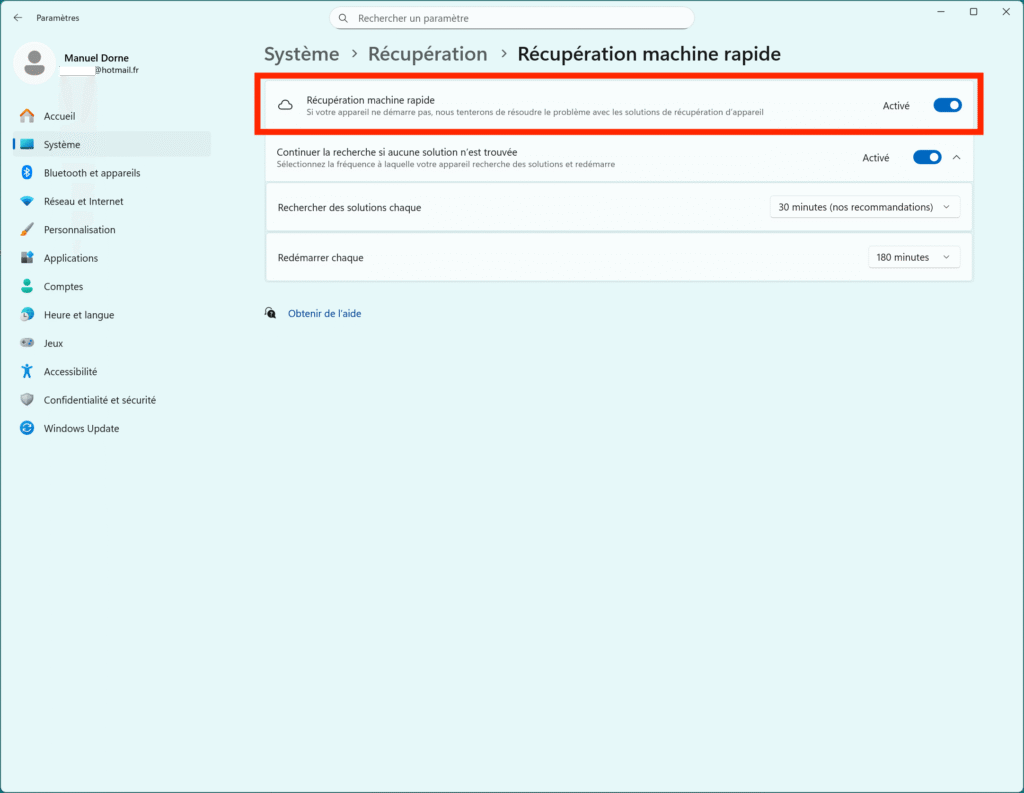Viewport: 1024px width, 793px height.
Task: Click the Bluetooth et appareils icon
Action: (27, 173)
